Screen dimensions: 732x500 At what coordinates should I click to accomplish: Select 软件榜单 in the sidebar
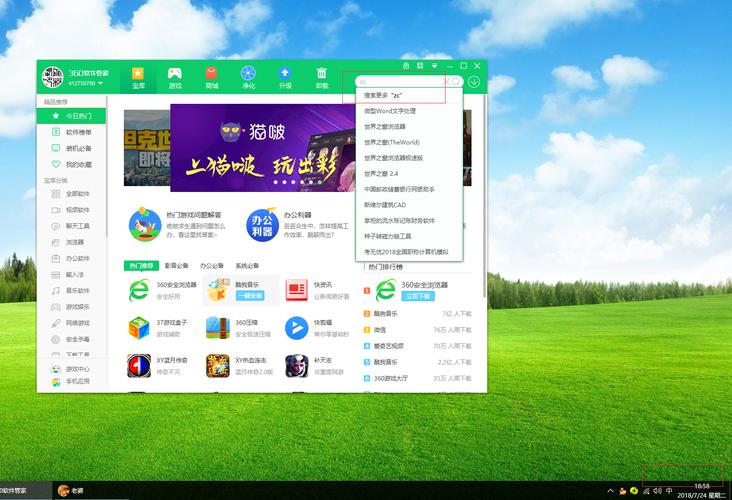click(78, 132)
